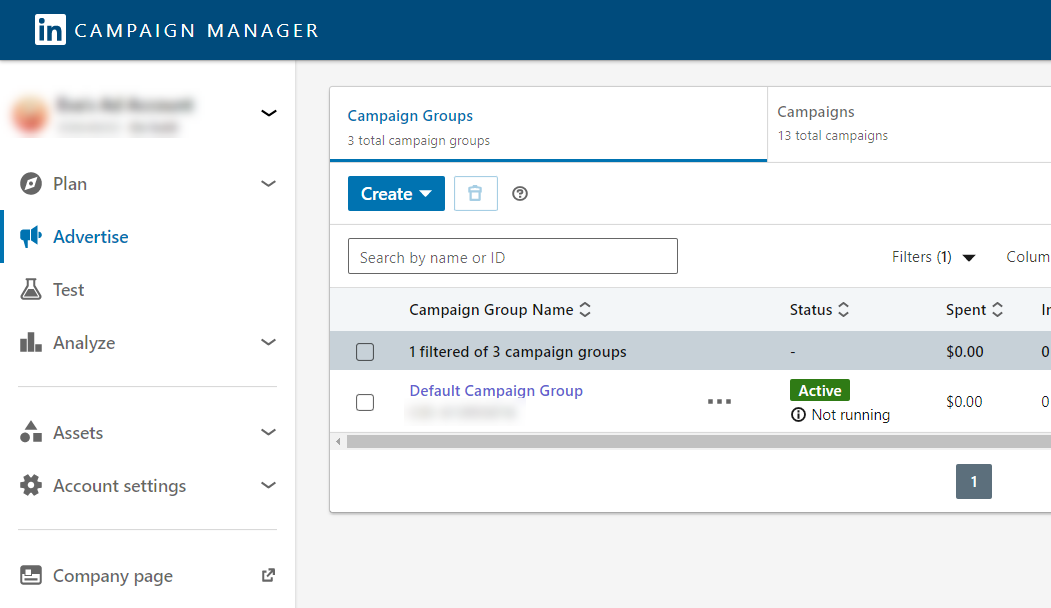This screenshot has height=608, width=1051.
Task: Click the horizontal table scrollbar
Action: click(x=698, y=442)
